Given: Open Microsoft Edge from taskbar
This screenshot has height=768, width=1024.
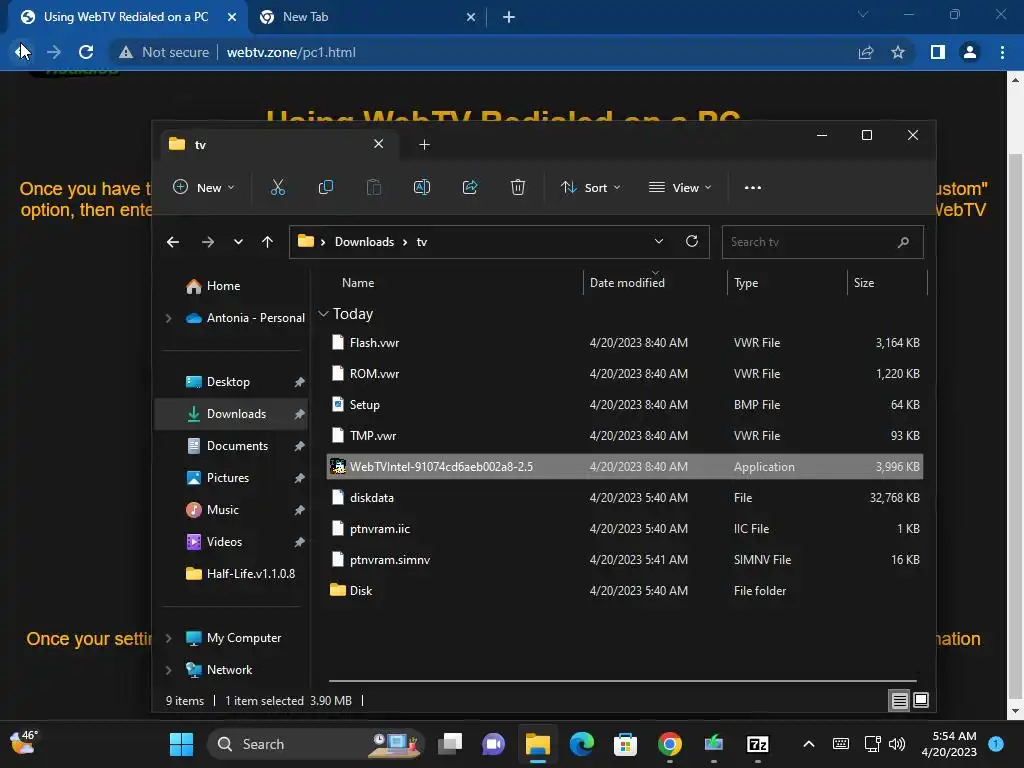Looking at the screenshot, I should pos(581,744).
